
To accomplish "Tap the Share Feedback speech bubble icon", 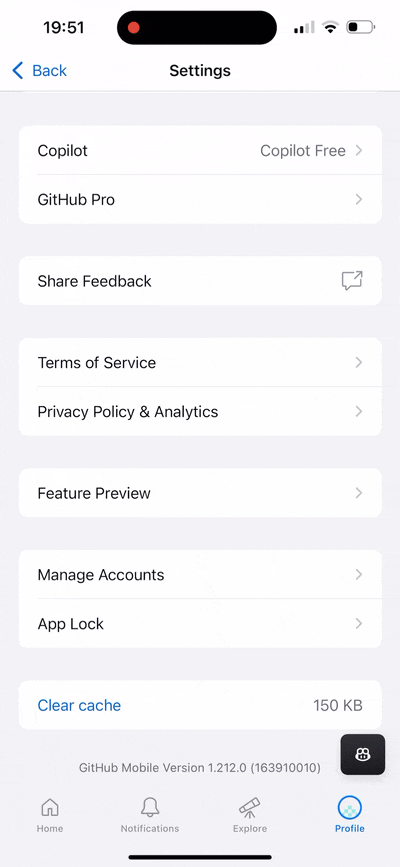I will pyautogui.click(x=352, y=280).
